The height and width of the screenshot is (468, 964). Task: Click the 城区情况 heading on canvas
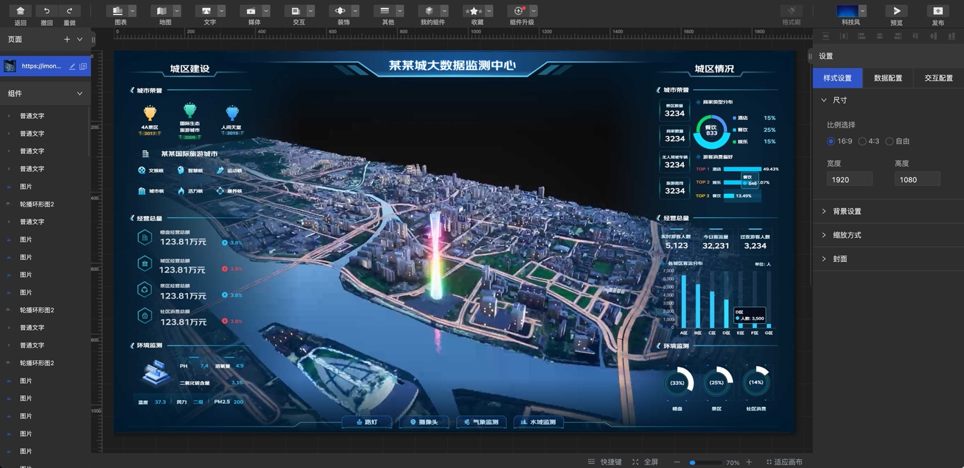(714, 69)
